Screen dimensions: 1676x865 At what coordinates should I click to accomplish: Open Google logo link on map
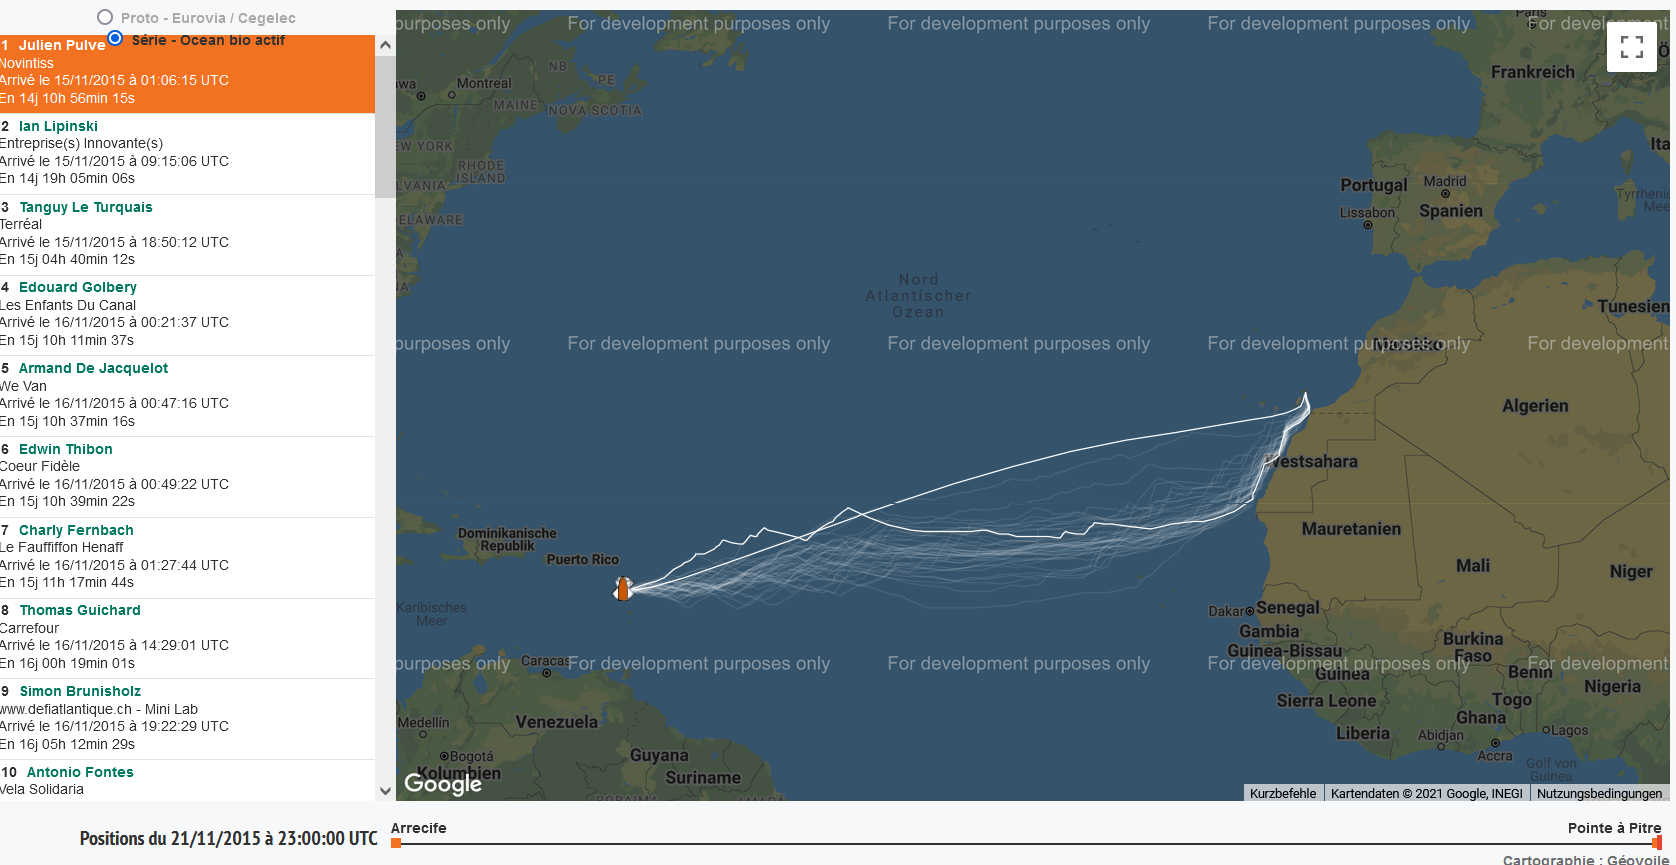pyautogui.click(x=443, y=783)
